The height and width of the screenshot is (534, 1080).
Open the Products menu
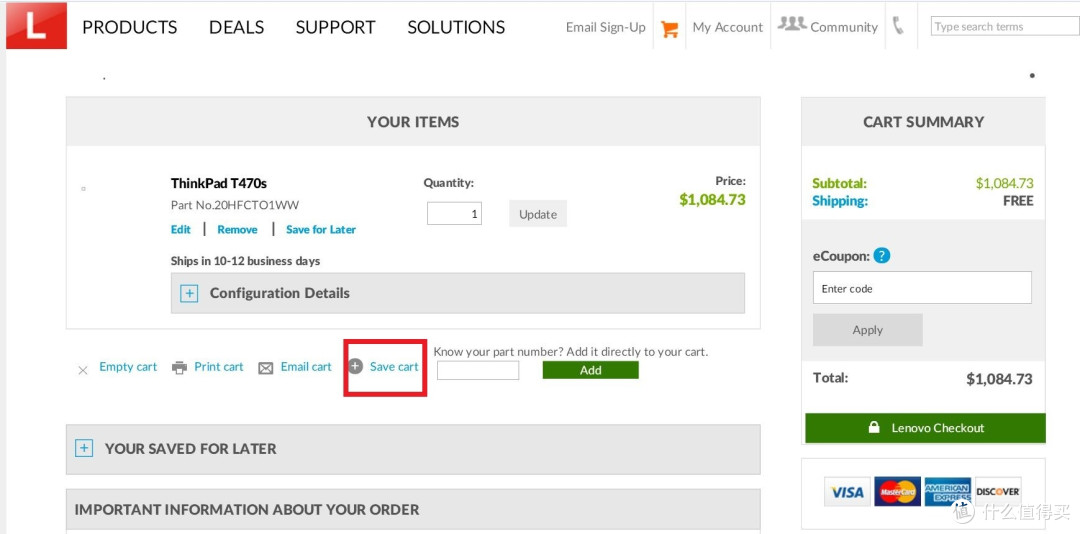click(x=130, y=27)
